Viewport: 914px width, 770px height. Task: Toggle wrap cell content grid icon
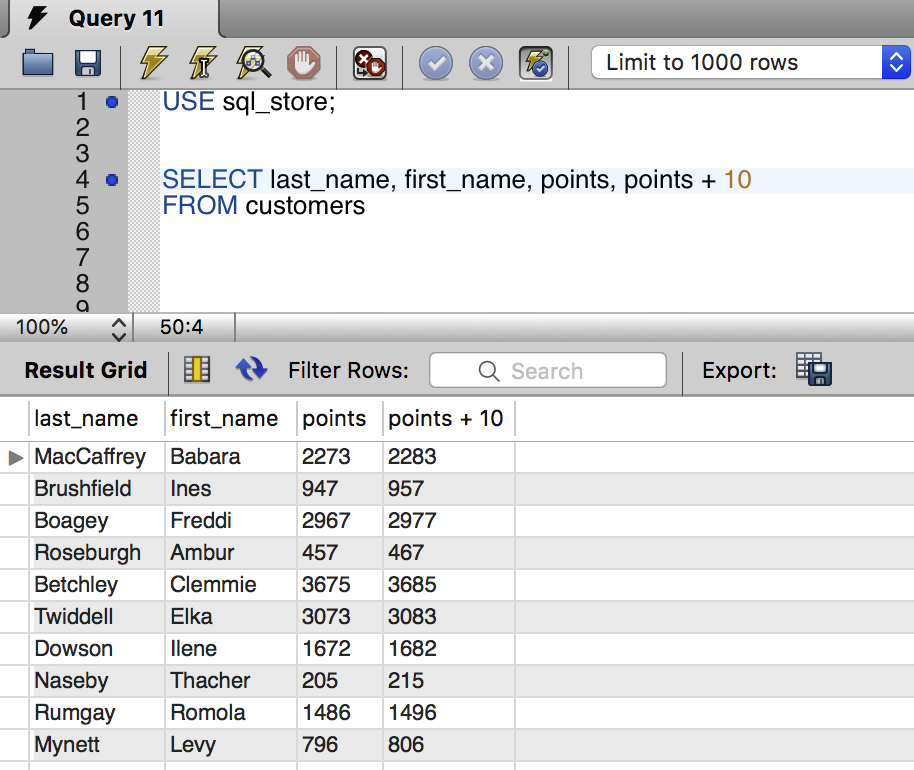[x=197, y=370]
